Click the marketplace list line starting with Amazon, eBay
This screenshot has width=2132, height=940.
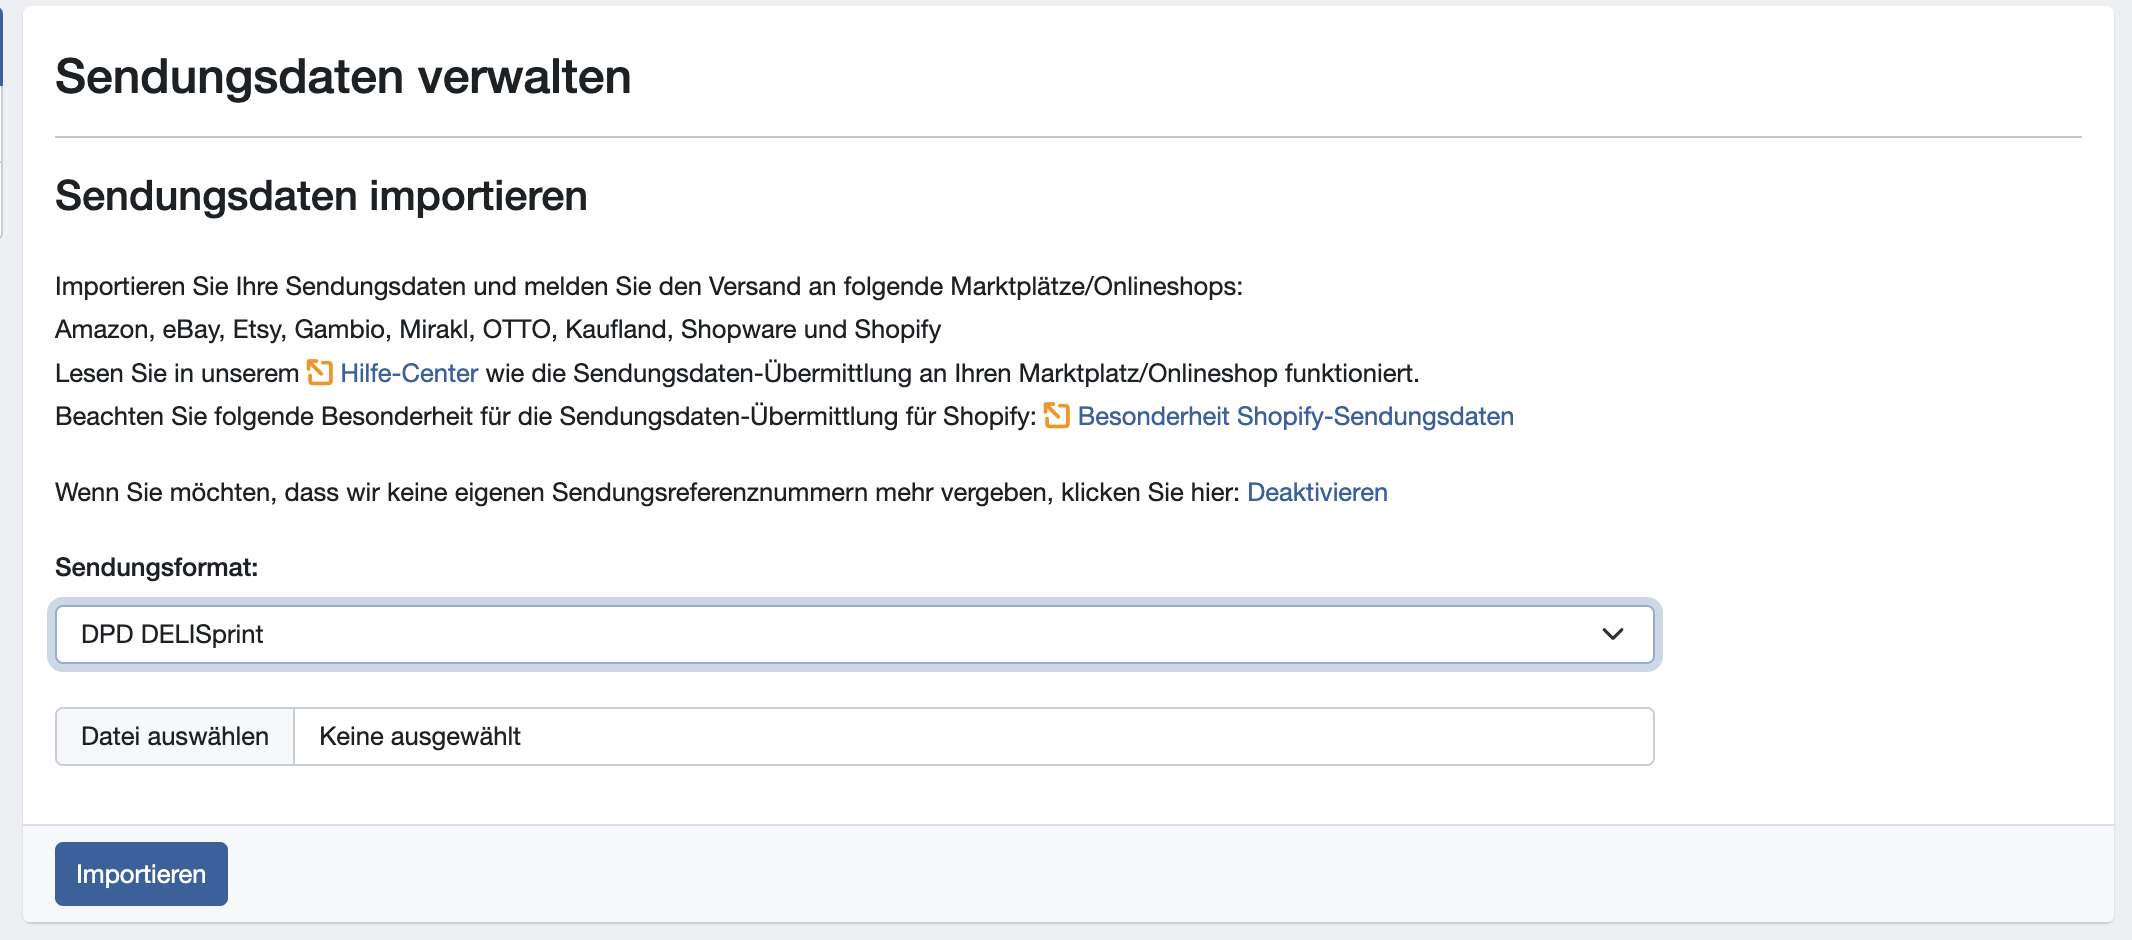pos(498,329)
